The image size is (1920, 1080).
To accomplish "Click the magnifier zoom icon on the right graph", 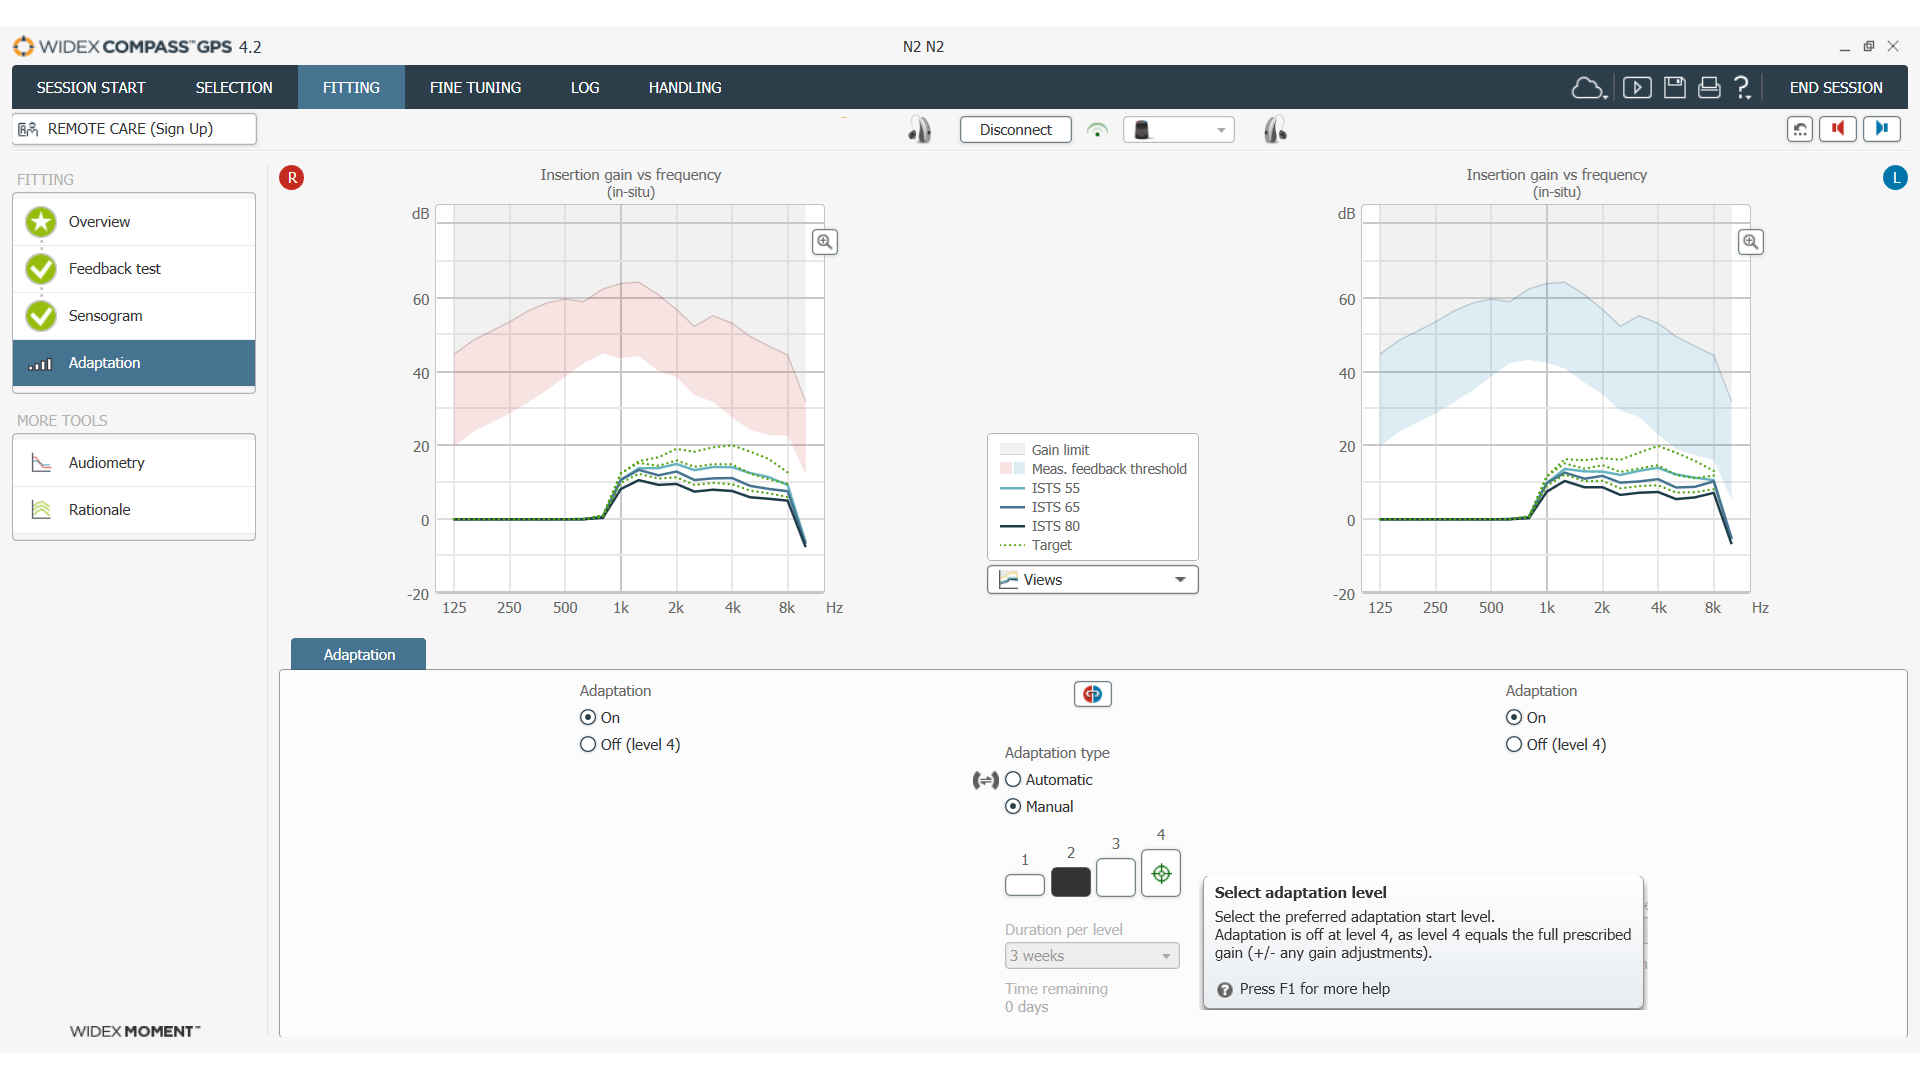I will (1750, 242).
